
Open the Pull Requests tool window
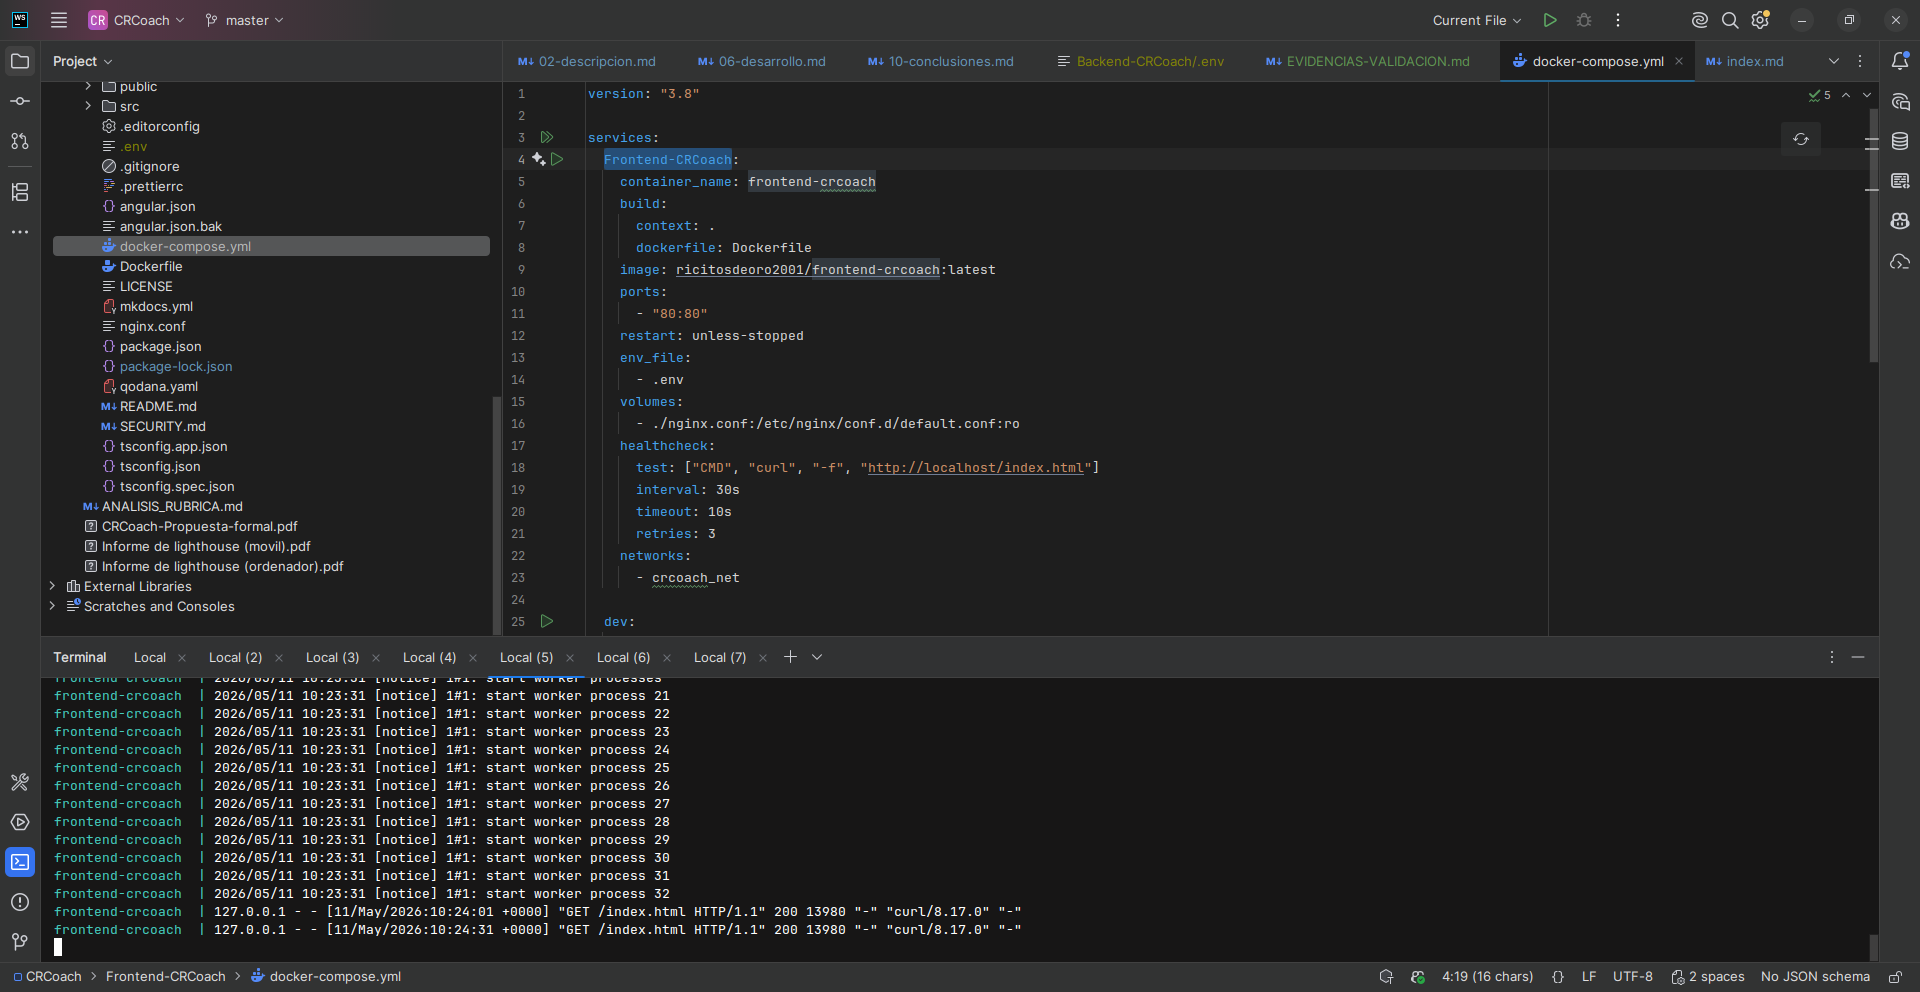(x=20, y=141)
